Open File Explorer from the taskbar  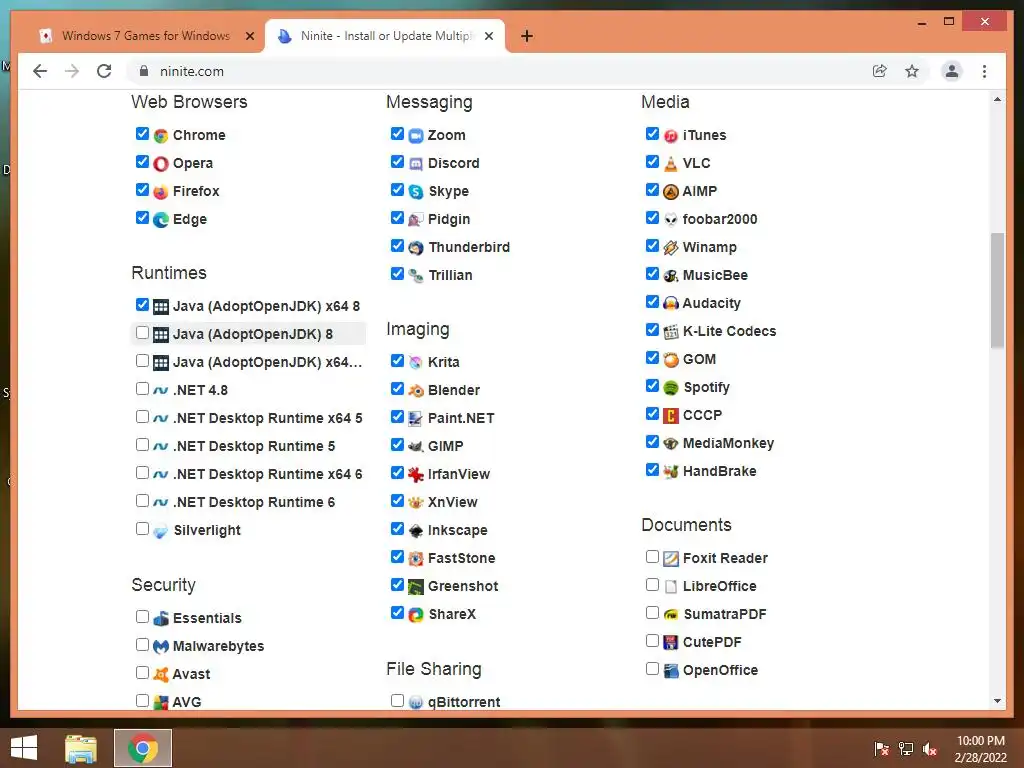[x=81, y=748]
